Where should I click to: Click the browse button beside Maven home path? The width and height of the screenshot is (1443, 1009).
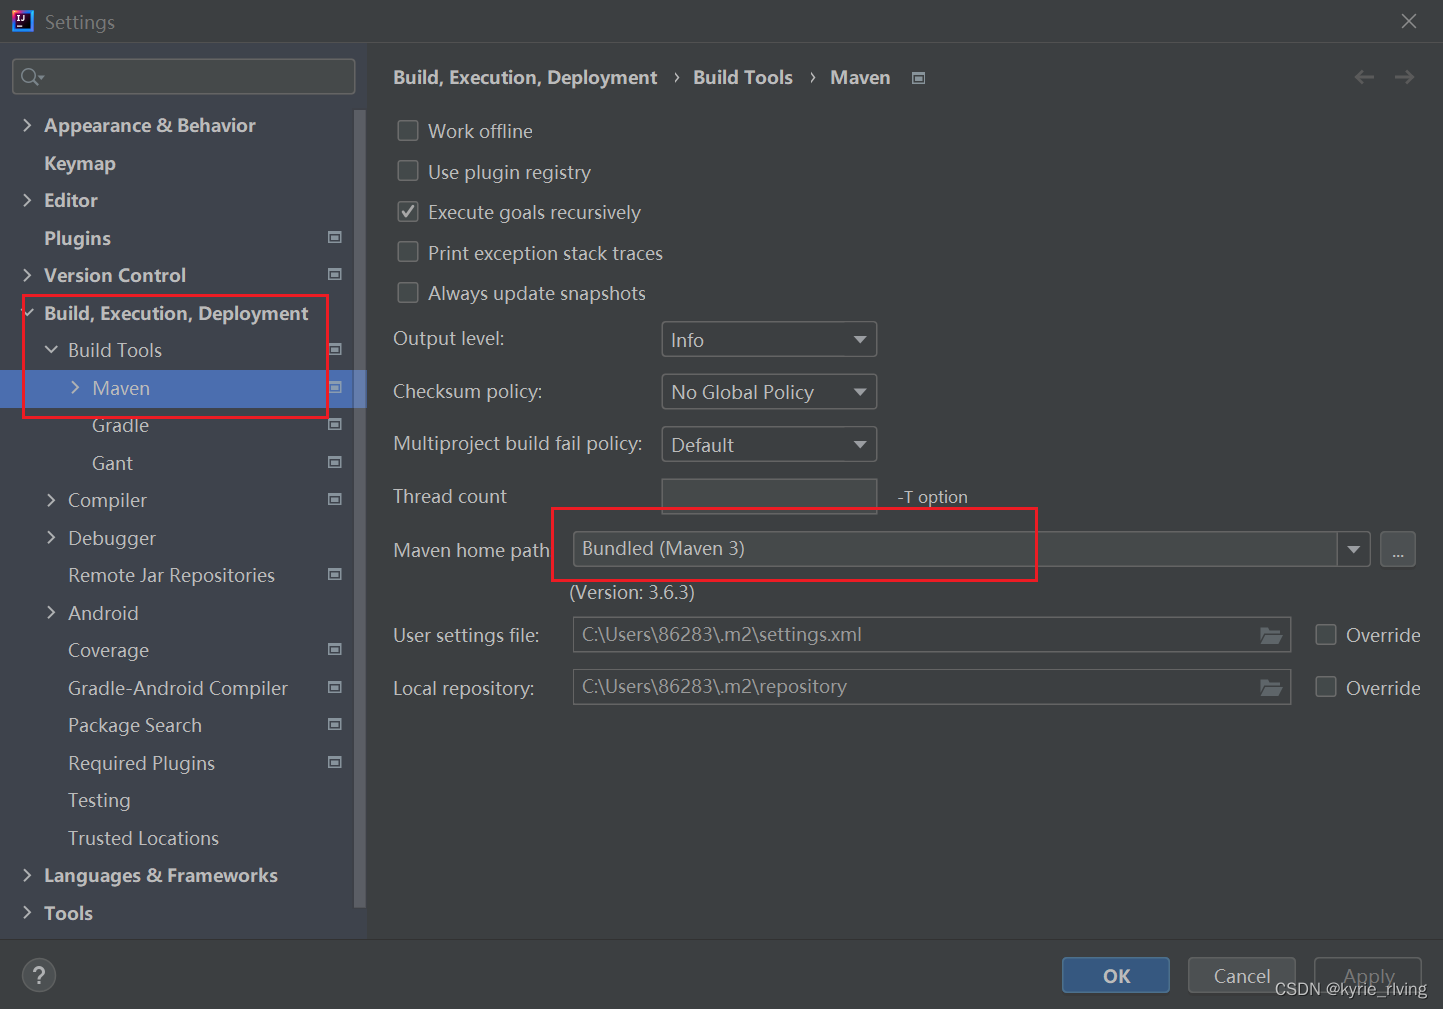pos(1397,548)
